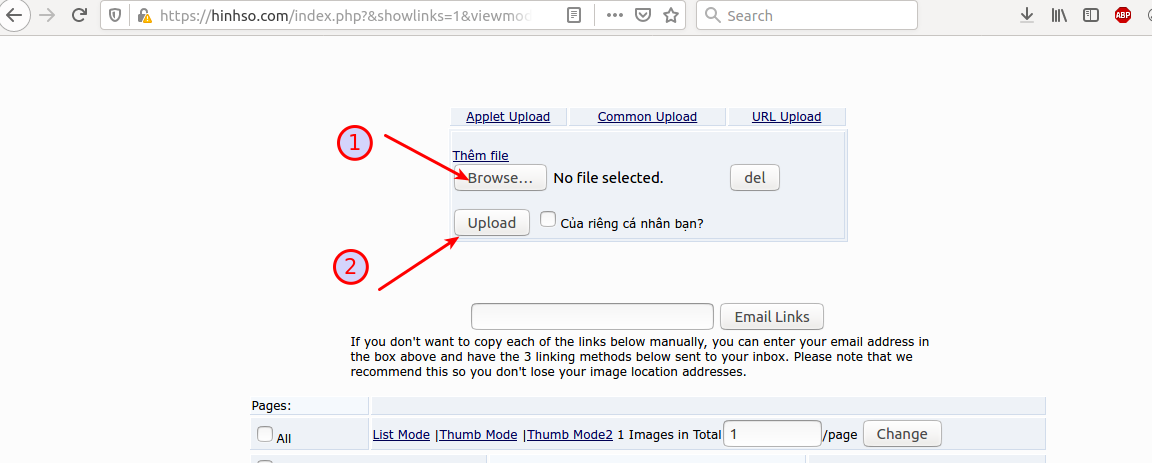Click the Thêm file link

point(480,156)
